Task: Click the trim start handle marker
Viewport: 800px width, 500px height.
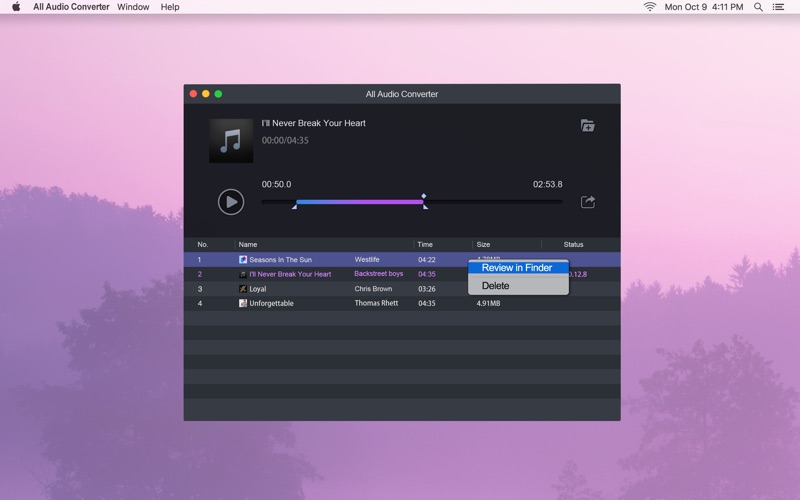Action: (x=294, y=207)
